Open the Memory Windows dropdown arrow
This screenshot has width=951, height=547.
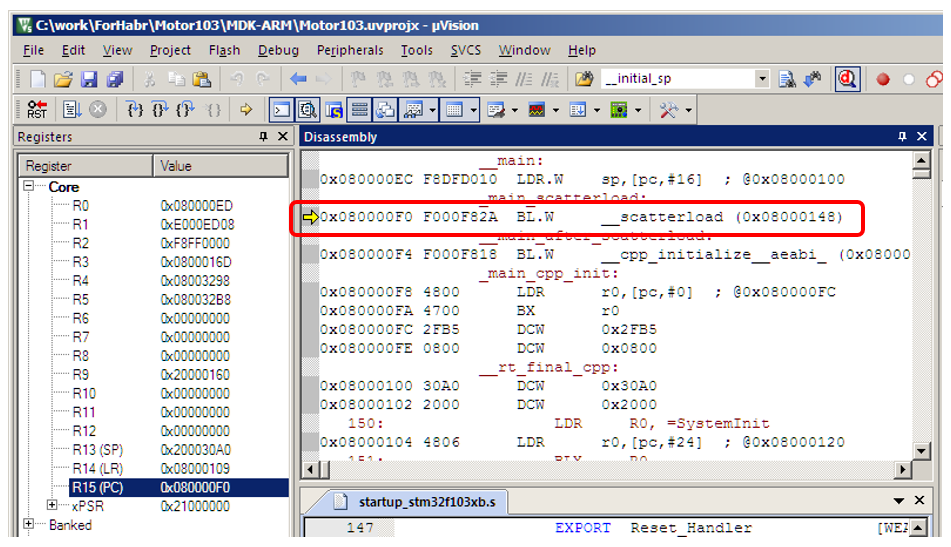click(473, 110)
